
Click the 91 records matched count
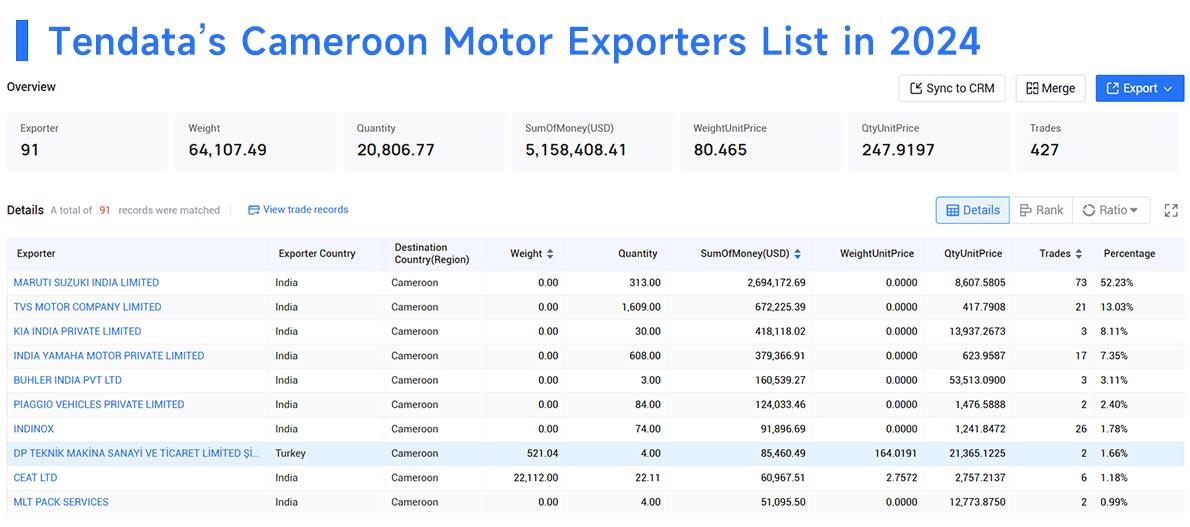(105, 210)
